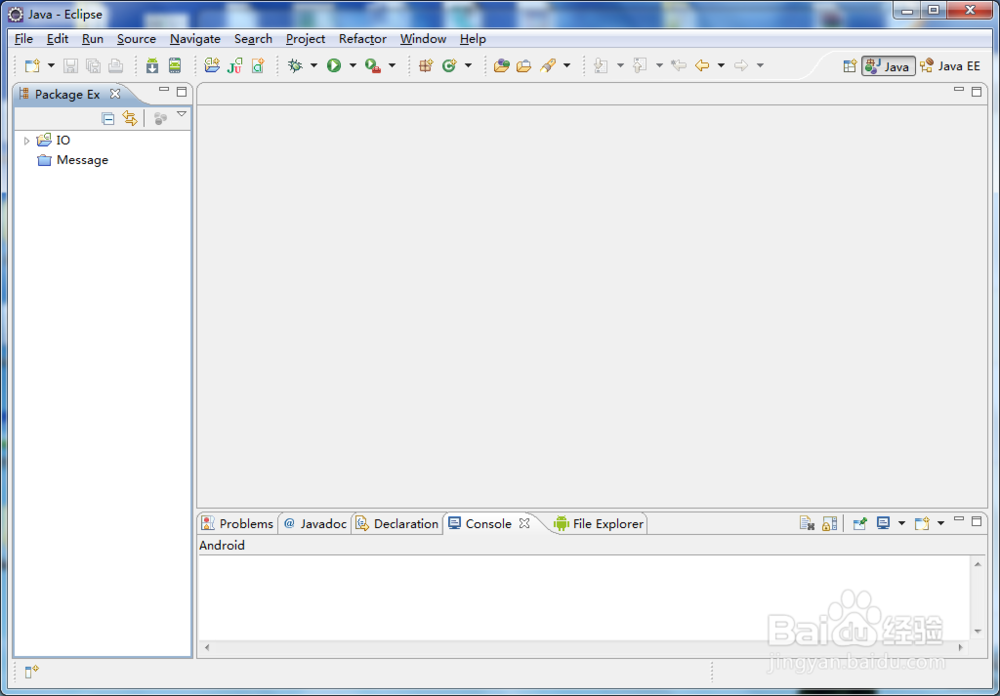Viewport: 1000px width, 696px height.
Task: Open the External Tools dropdown arrow
Action: click(392, 66)
